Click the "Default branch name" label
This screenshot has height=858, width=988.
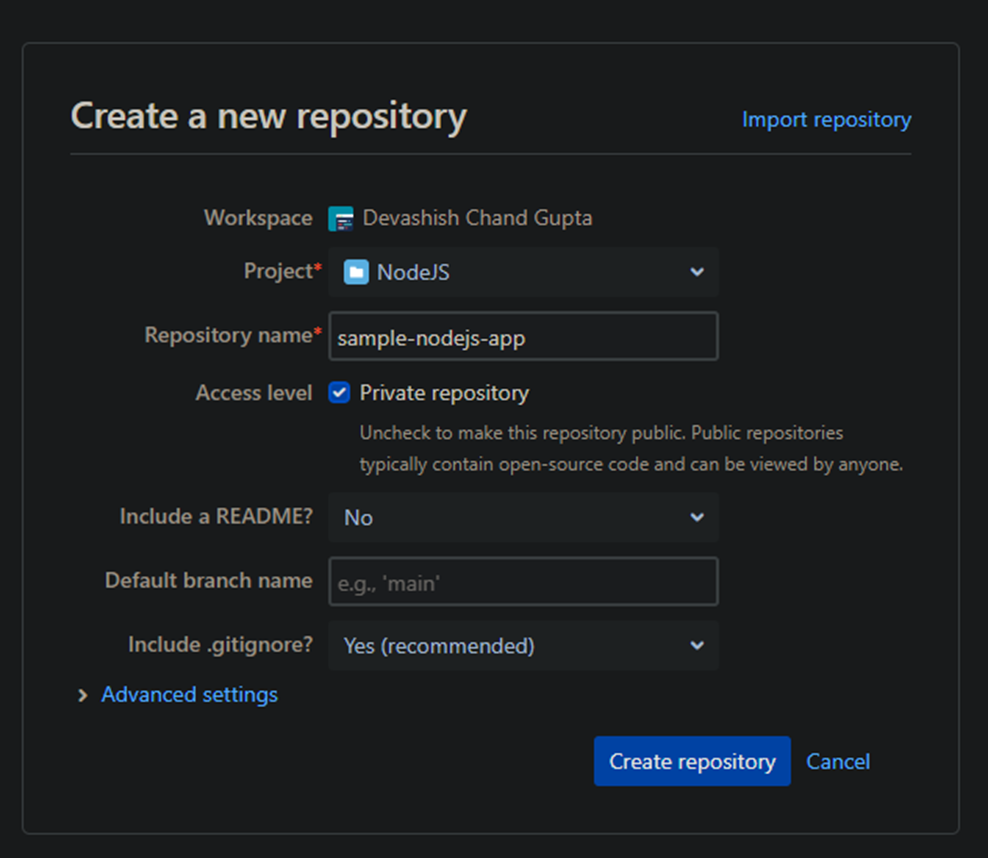click(x=208, y=581)
